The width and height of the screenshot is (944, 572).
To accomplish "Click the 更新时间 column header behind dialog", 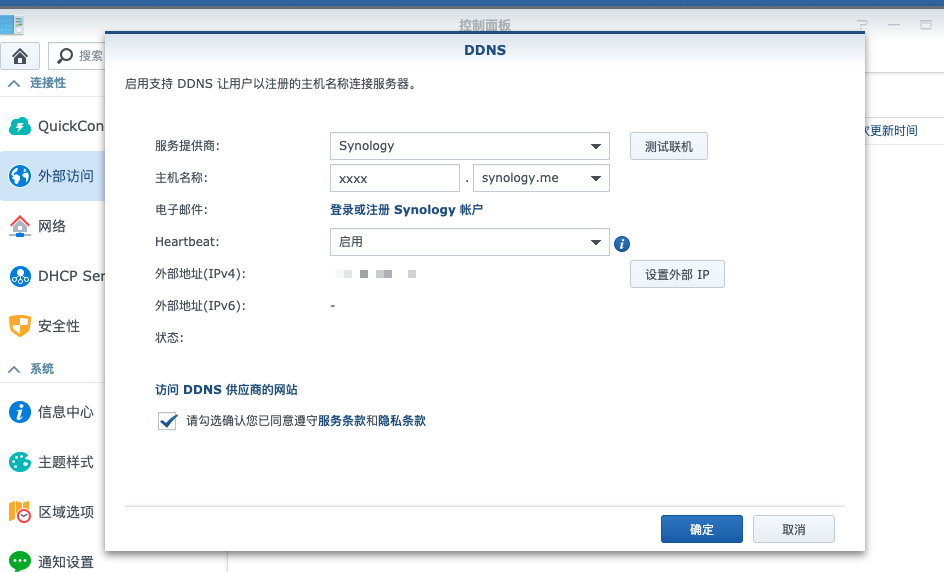I will point(891,131).
